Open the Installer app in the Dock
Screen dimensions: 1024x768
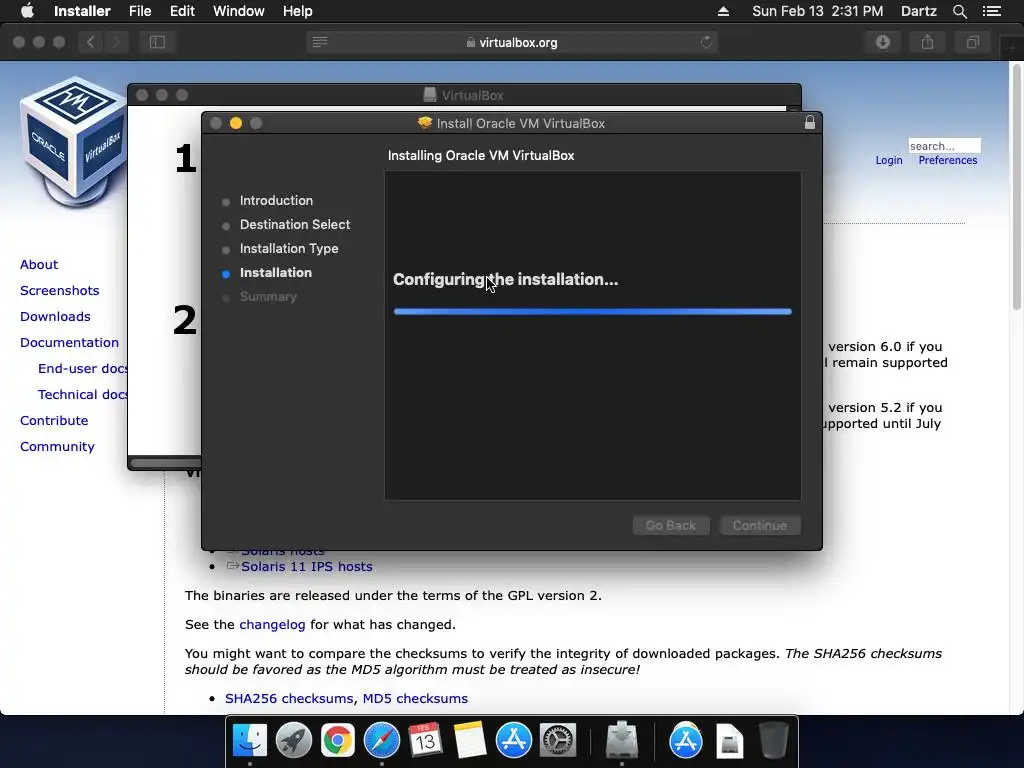[x=622, y=741]
